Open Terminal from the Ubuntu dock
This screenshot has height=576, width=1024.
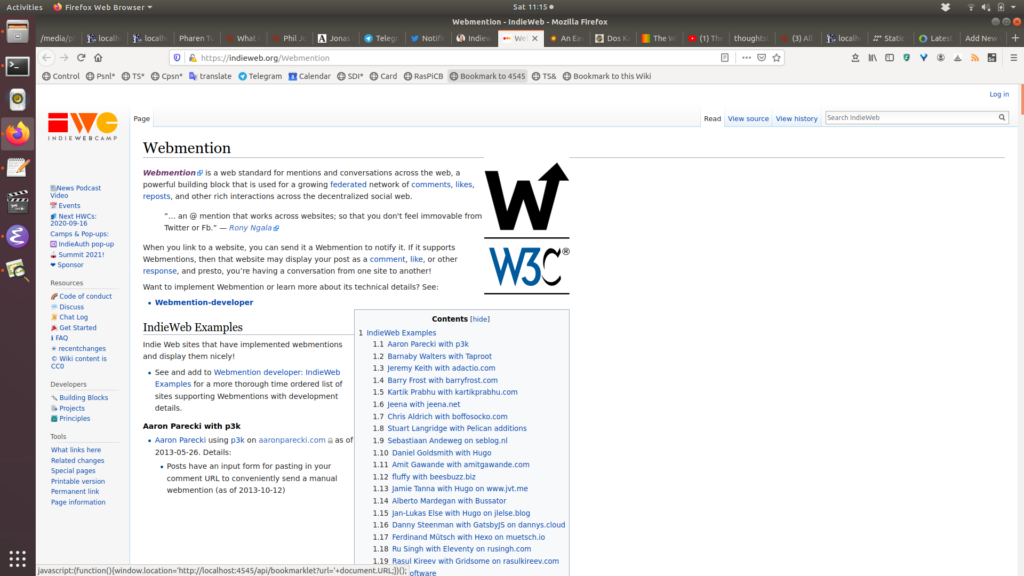[18, 66]
